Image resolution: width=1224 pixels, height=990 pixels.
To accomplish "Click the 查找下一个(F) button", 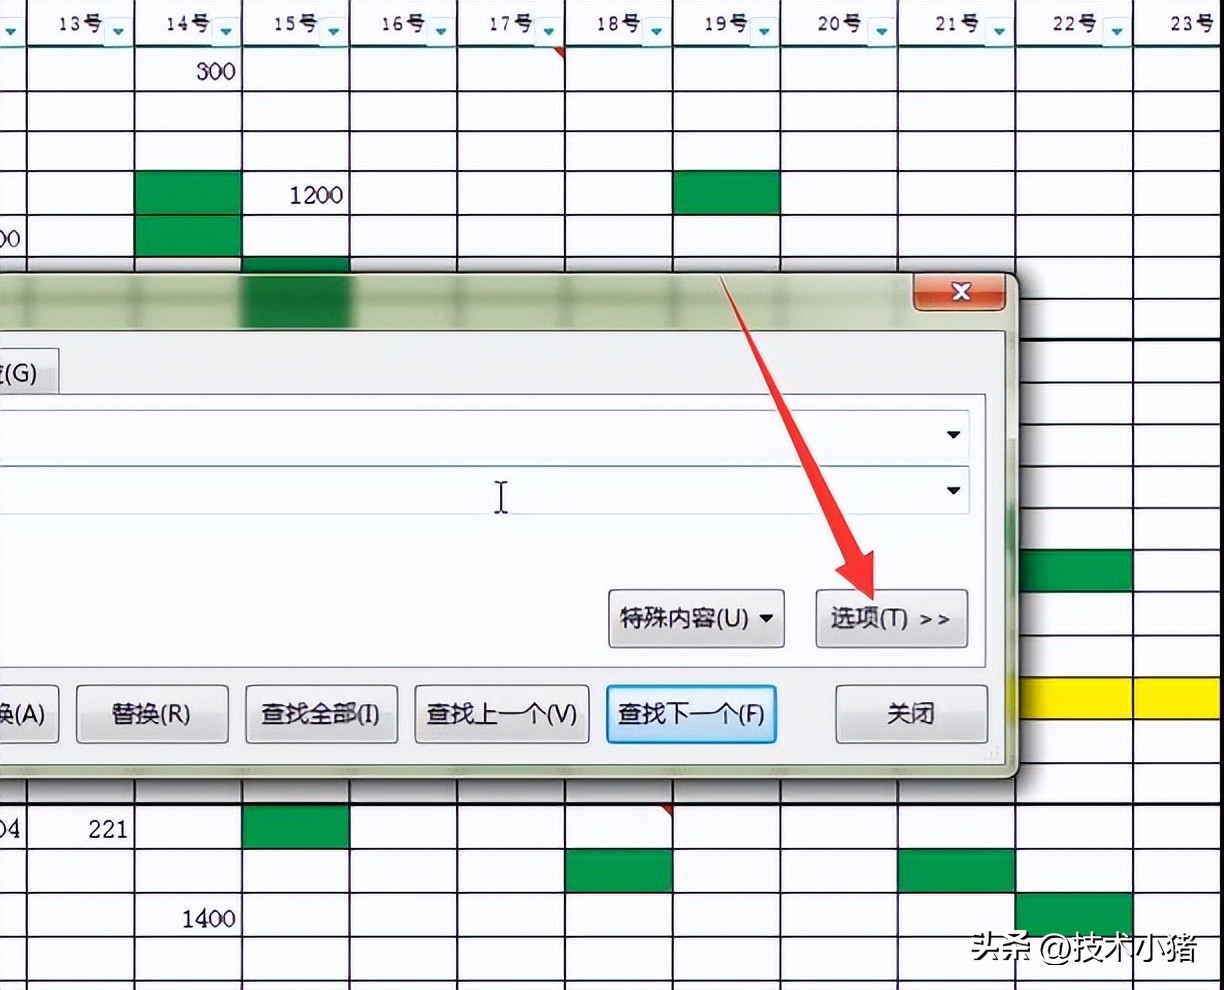I will 690,714.
